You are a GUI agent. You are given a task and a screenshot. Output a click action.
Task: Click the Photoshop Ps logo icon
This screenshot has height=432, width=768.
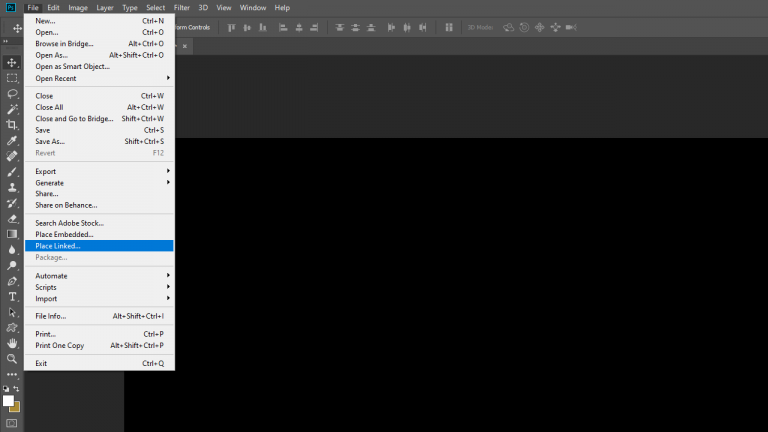click(x=10, y=7)
